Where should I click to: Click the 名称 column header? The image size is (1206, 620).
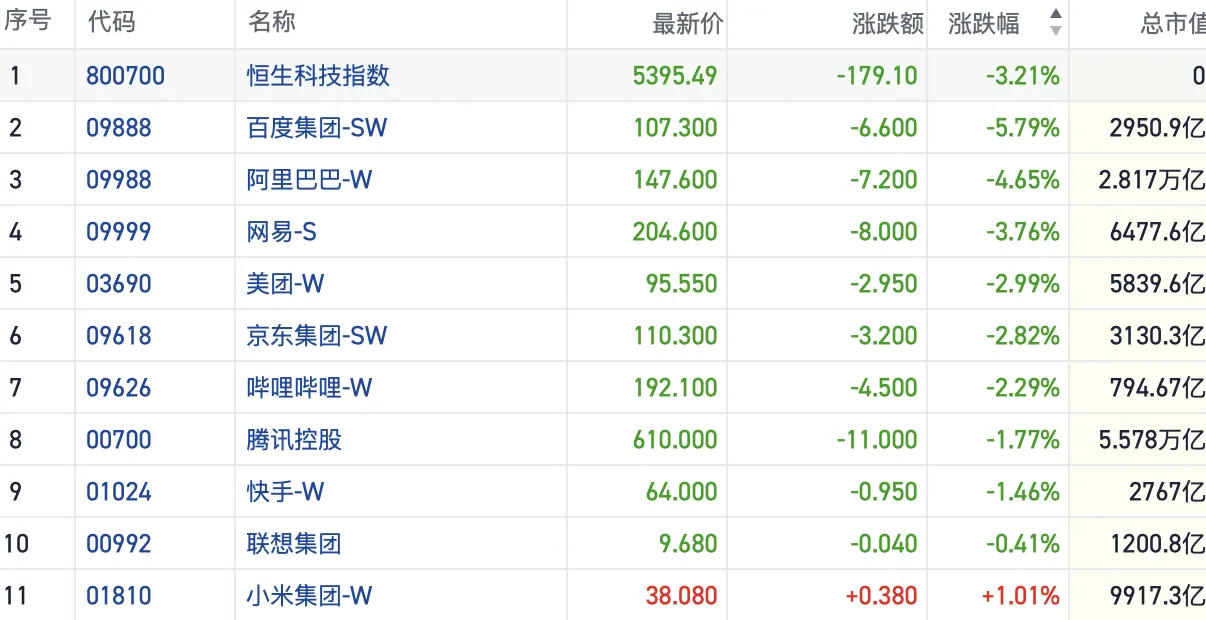[271, 23]
